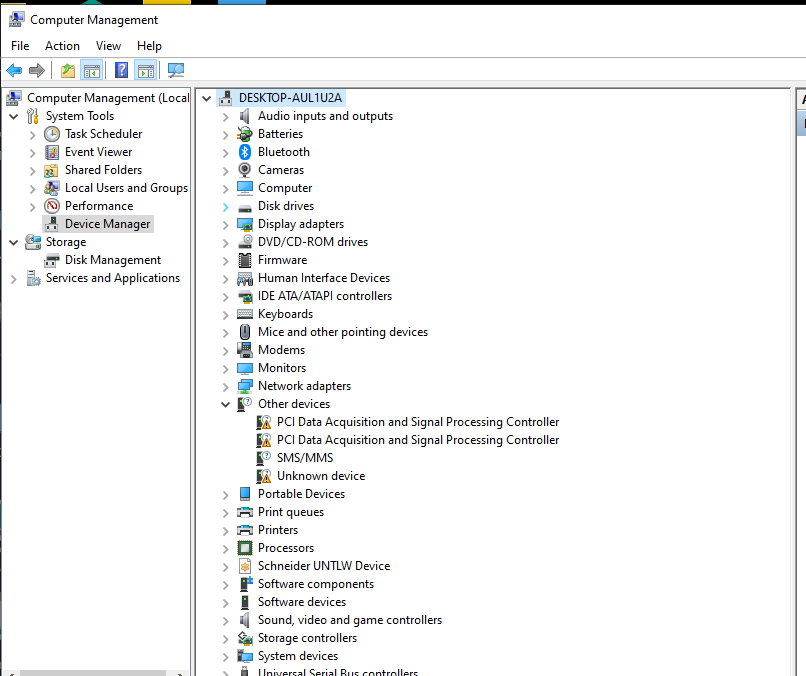Select the IDE ATA/ATAPI controllers row
Viewport: 806px width, 676px height.
pos(325,296)
